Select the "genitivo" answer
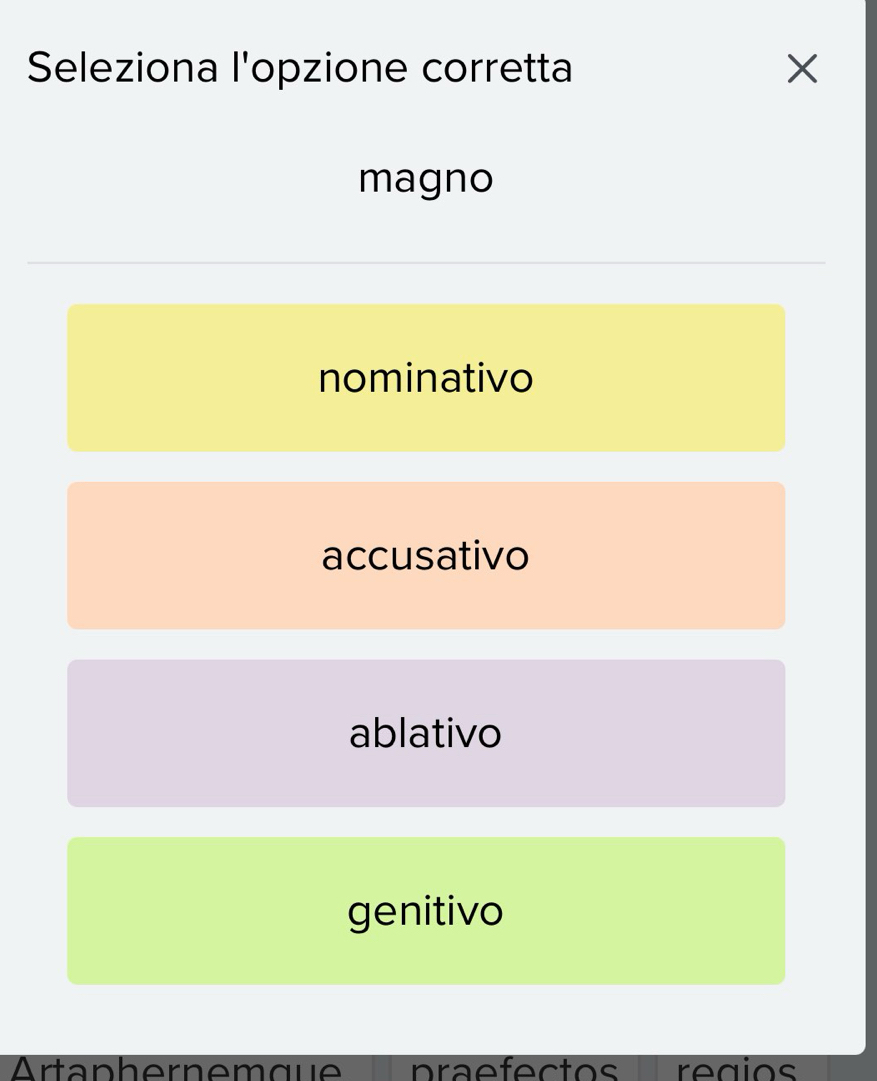 click(x=426, y=911)
